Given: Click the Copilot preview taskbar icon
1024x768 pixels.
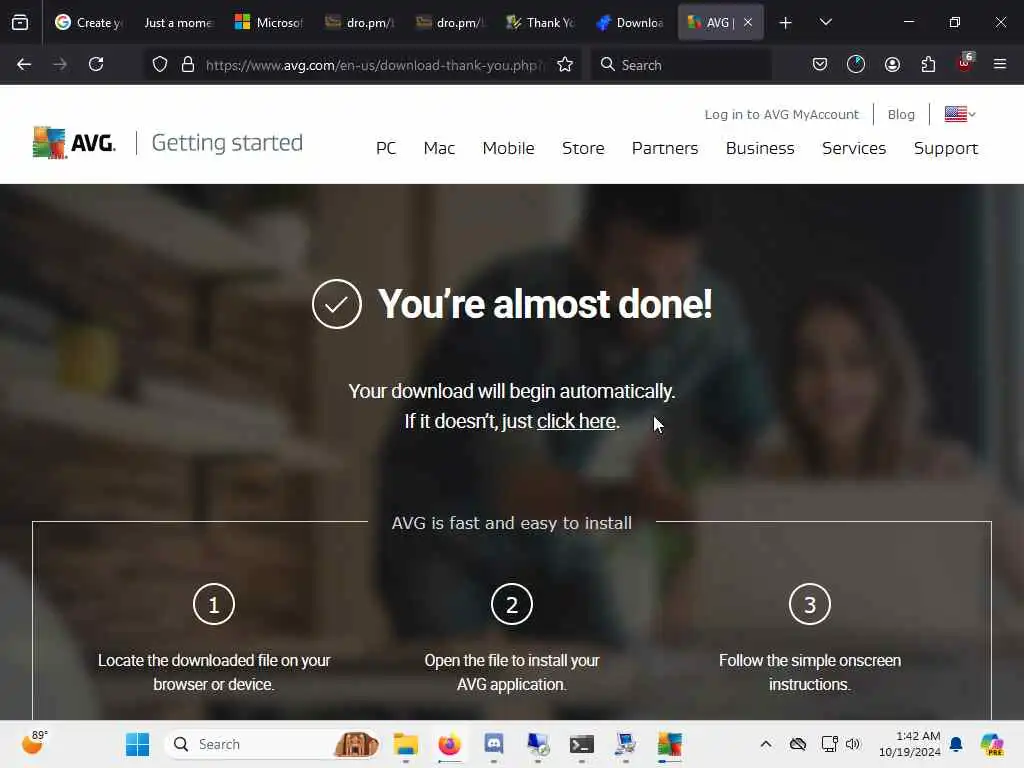Looking at the screenshot, I should click(992, 744).
